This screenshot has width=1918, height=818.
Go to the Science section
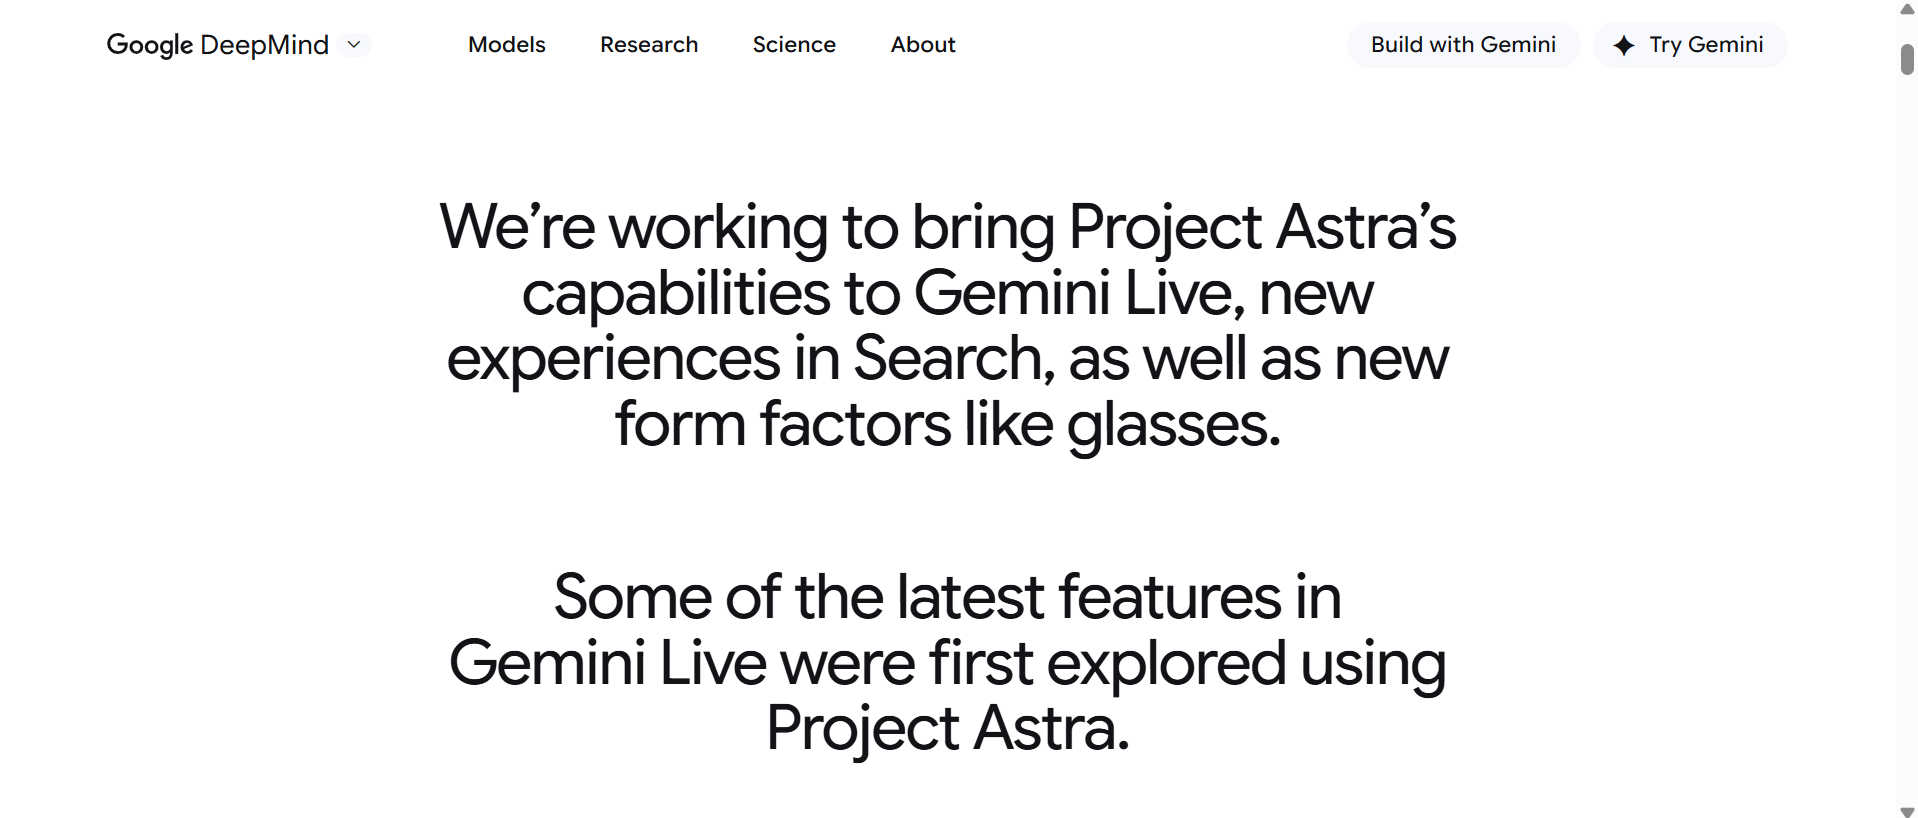[x=794, y=45]
